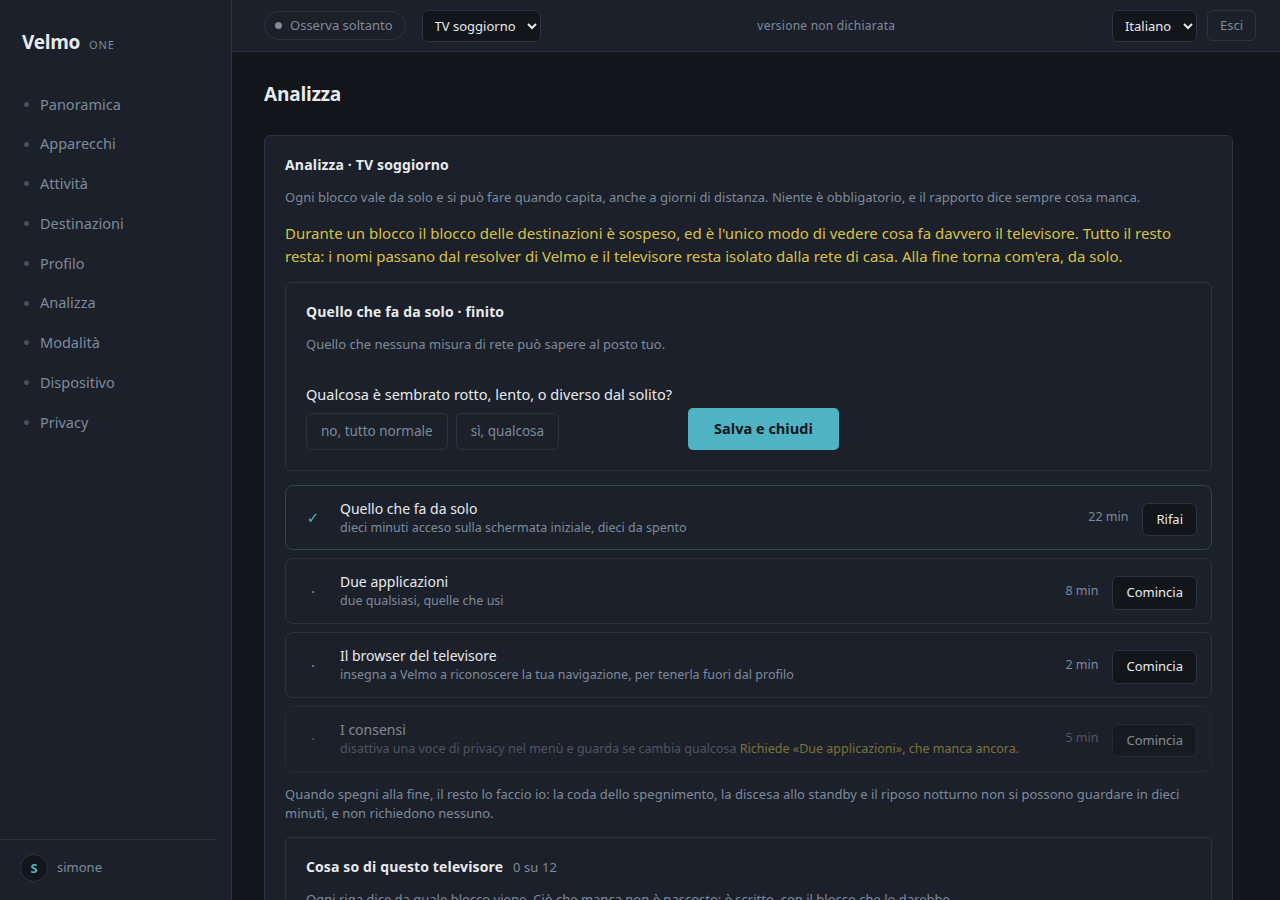Viewport: 1280px width, 900px height.
Task: Click the "2 min" duration label
Action: [1082, 665]
